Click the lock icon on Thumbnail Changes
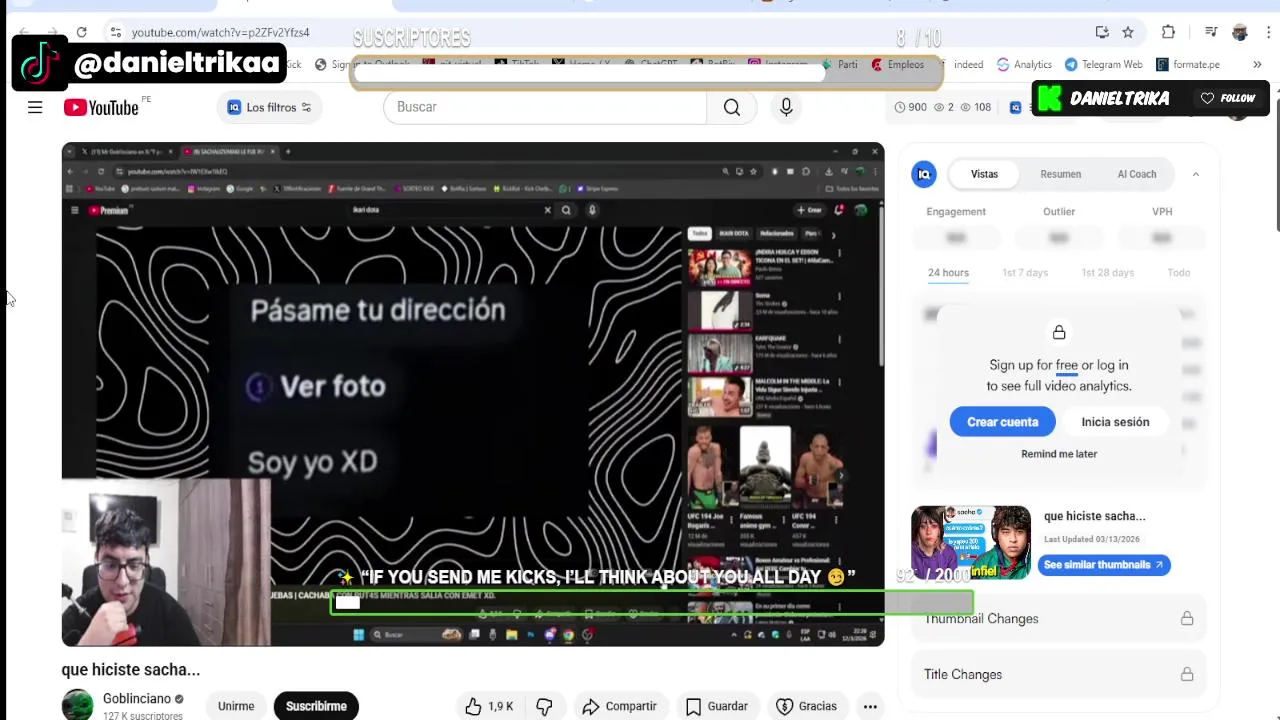 [1187, 619]
